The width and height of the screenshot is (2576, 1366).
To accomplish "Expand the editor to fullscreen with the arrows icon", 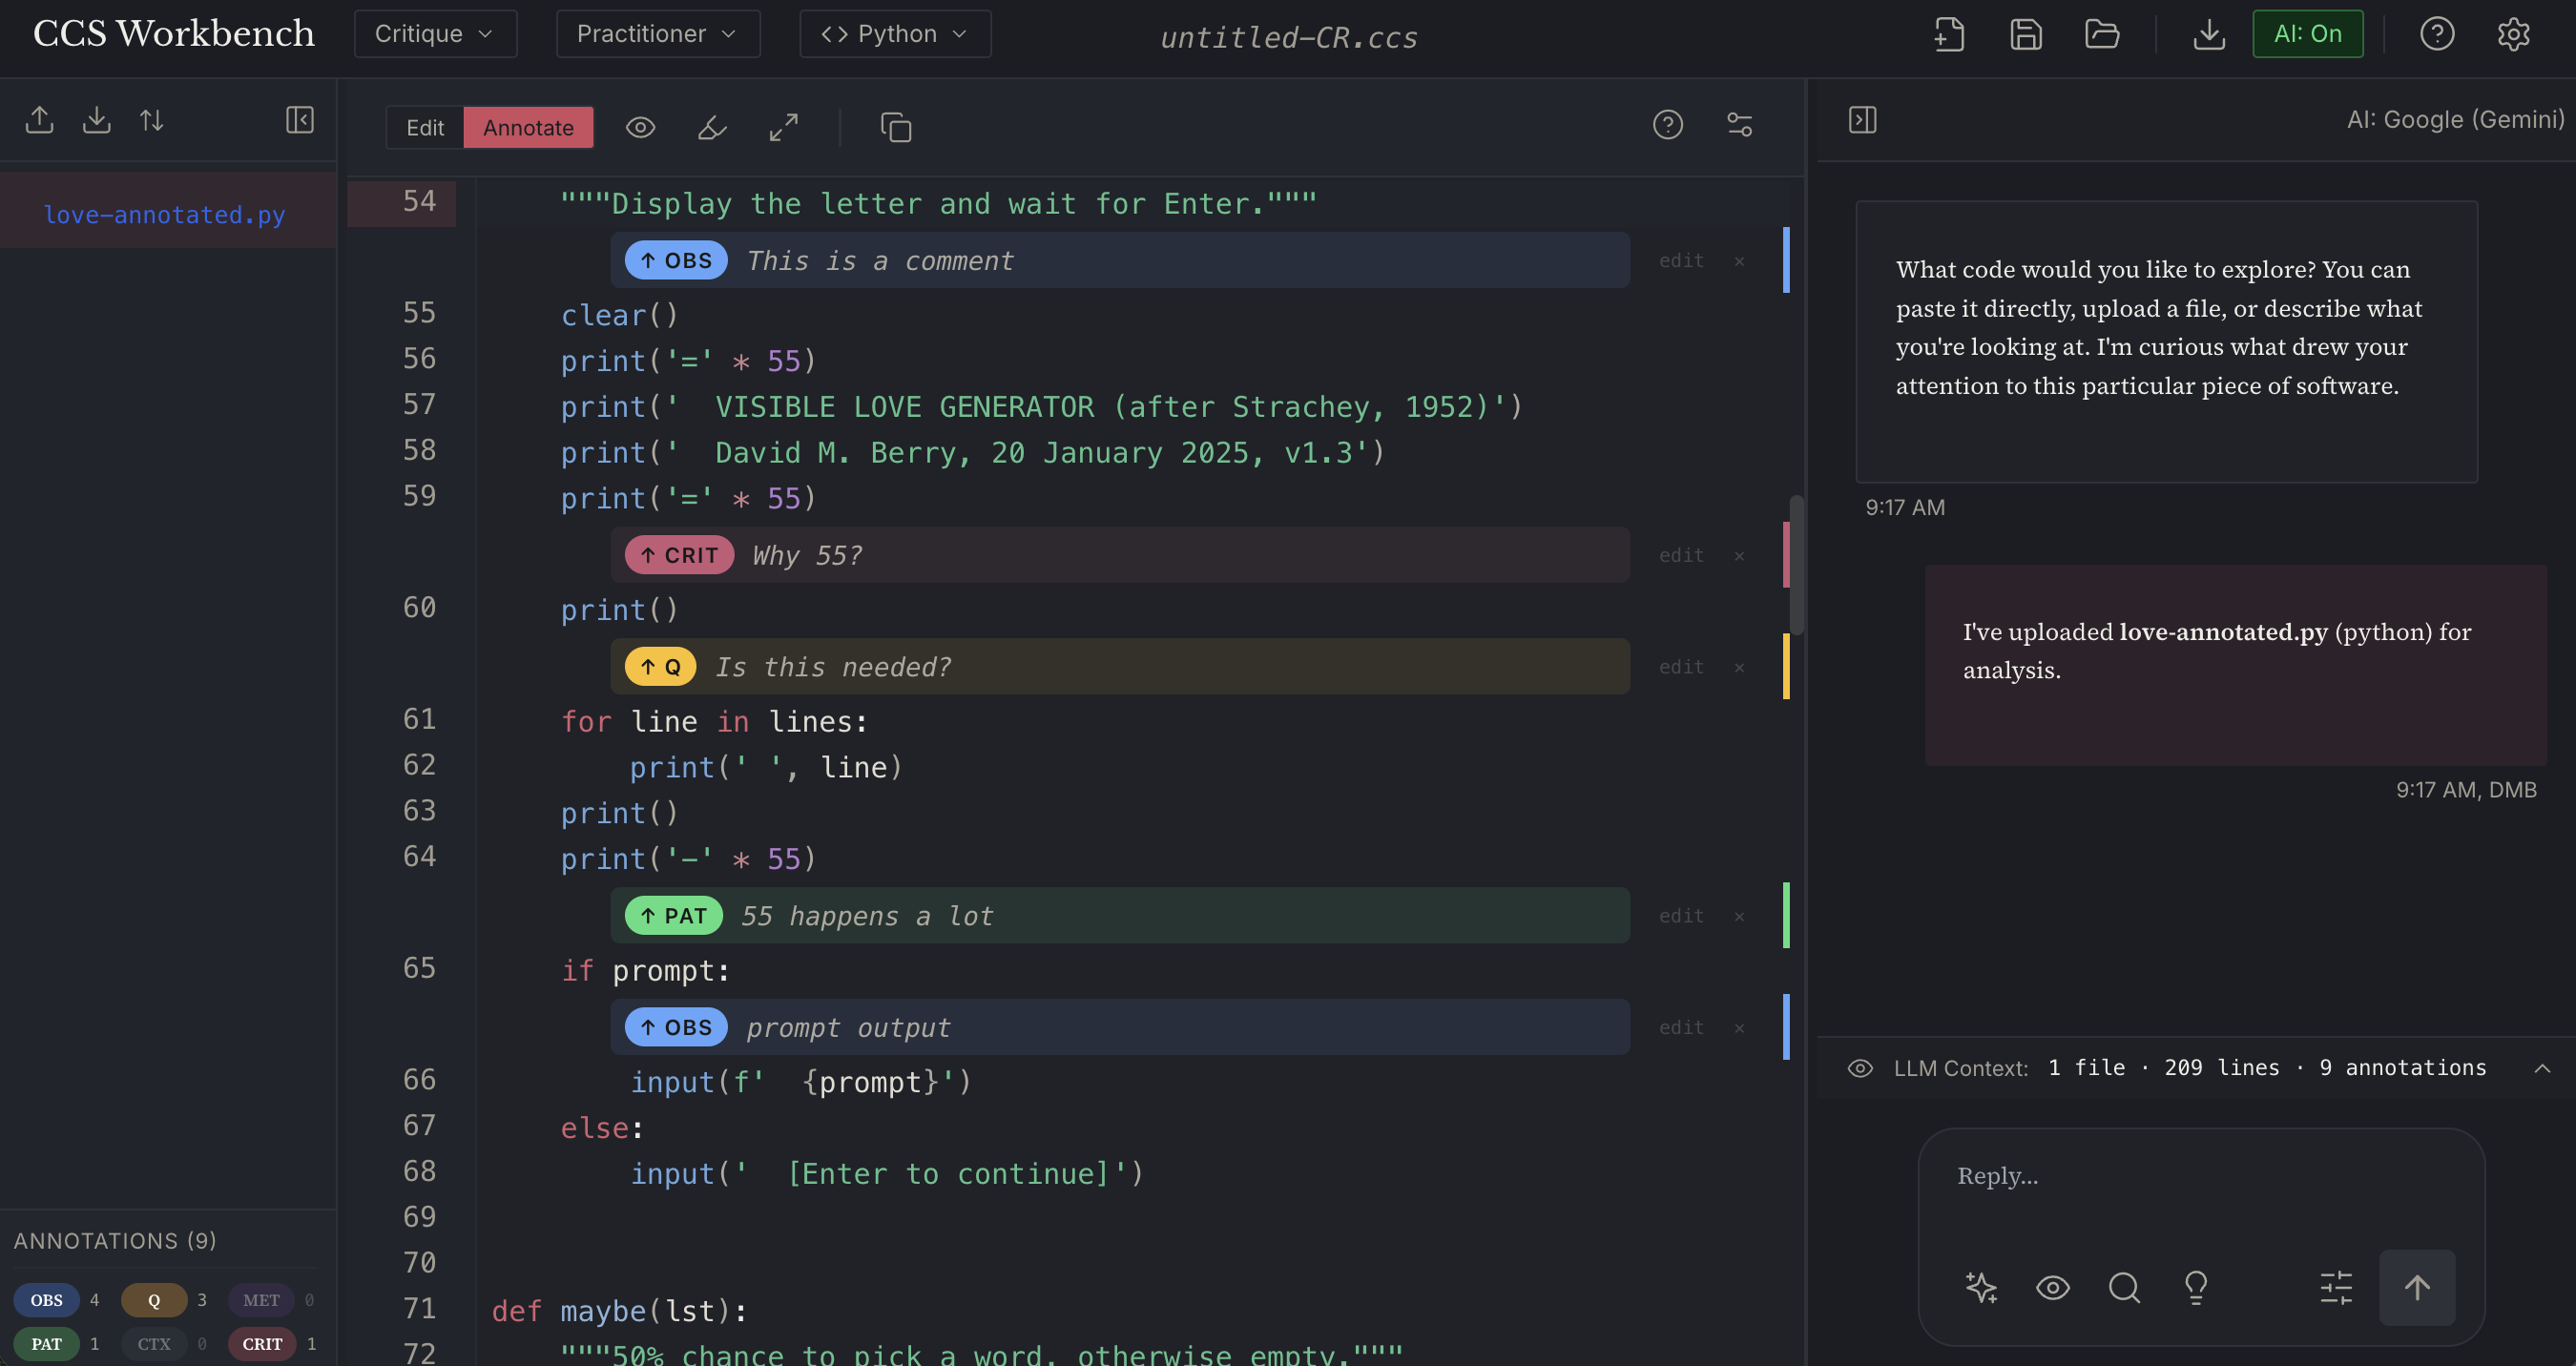I will coord(784,127).
